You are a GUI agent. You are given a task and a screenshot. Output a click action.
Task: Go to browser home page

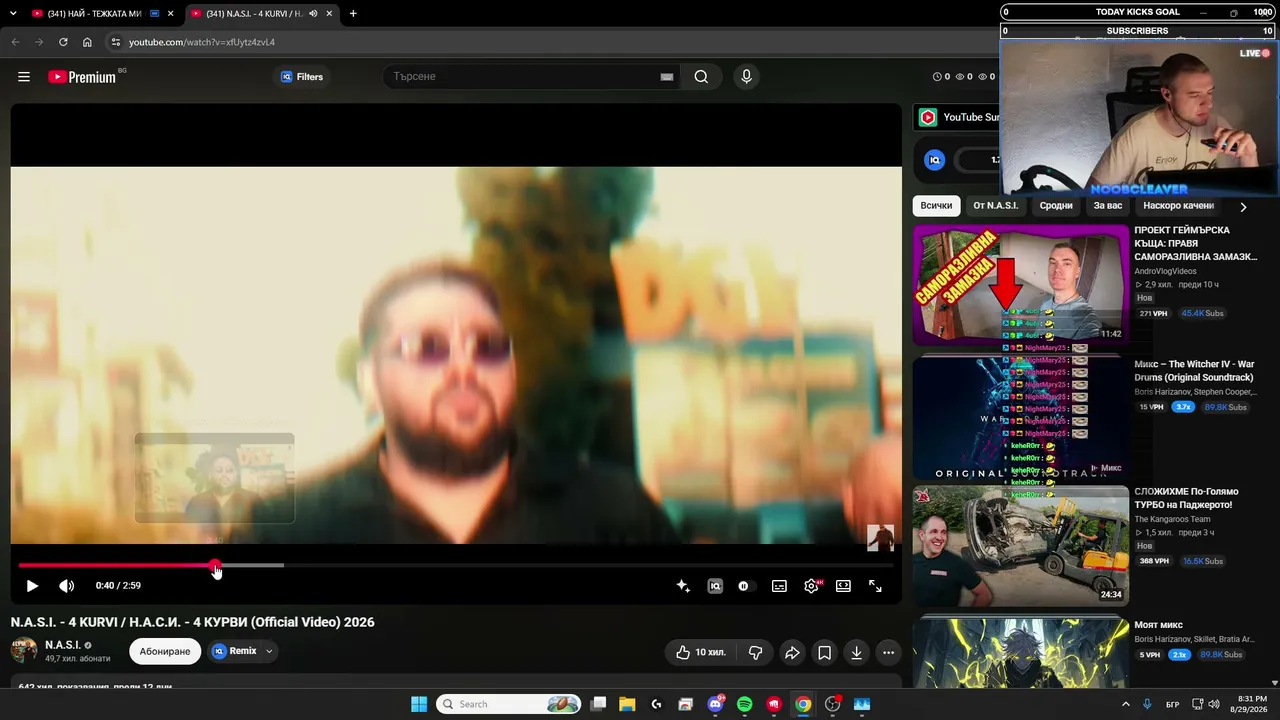pyautogui.click(x=87, y=42)
